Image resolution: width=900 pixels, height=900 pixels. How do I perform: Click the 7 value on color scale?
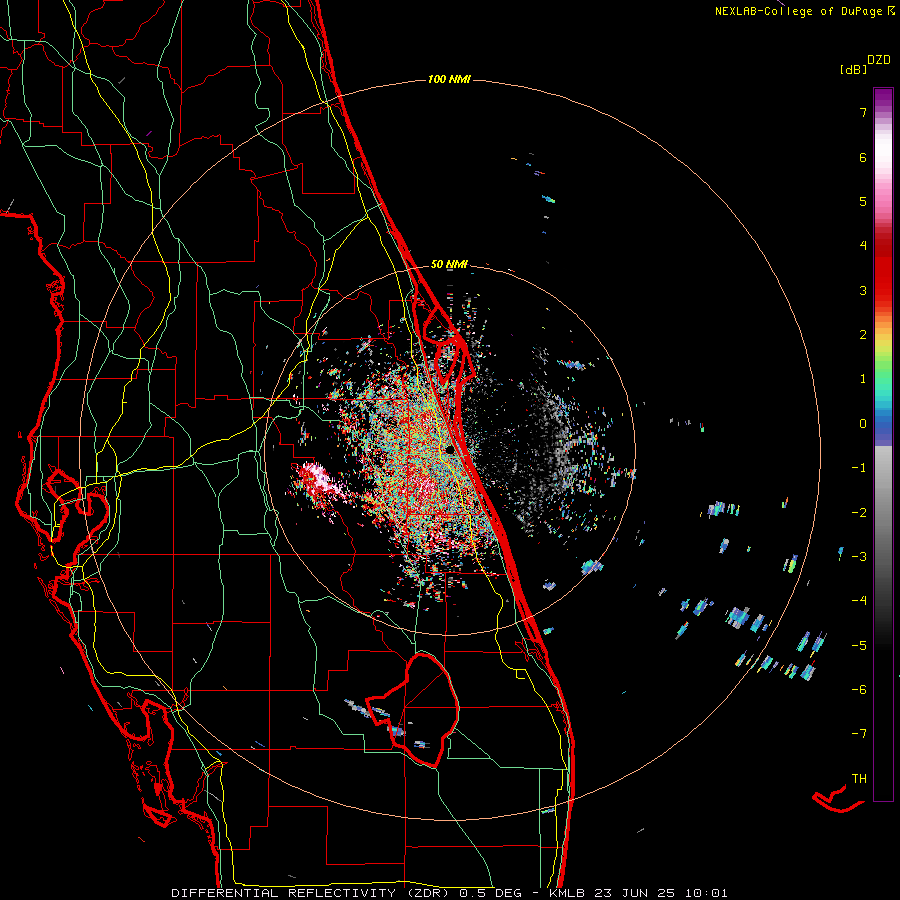(x=863, y=112)
